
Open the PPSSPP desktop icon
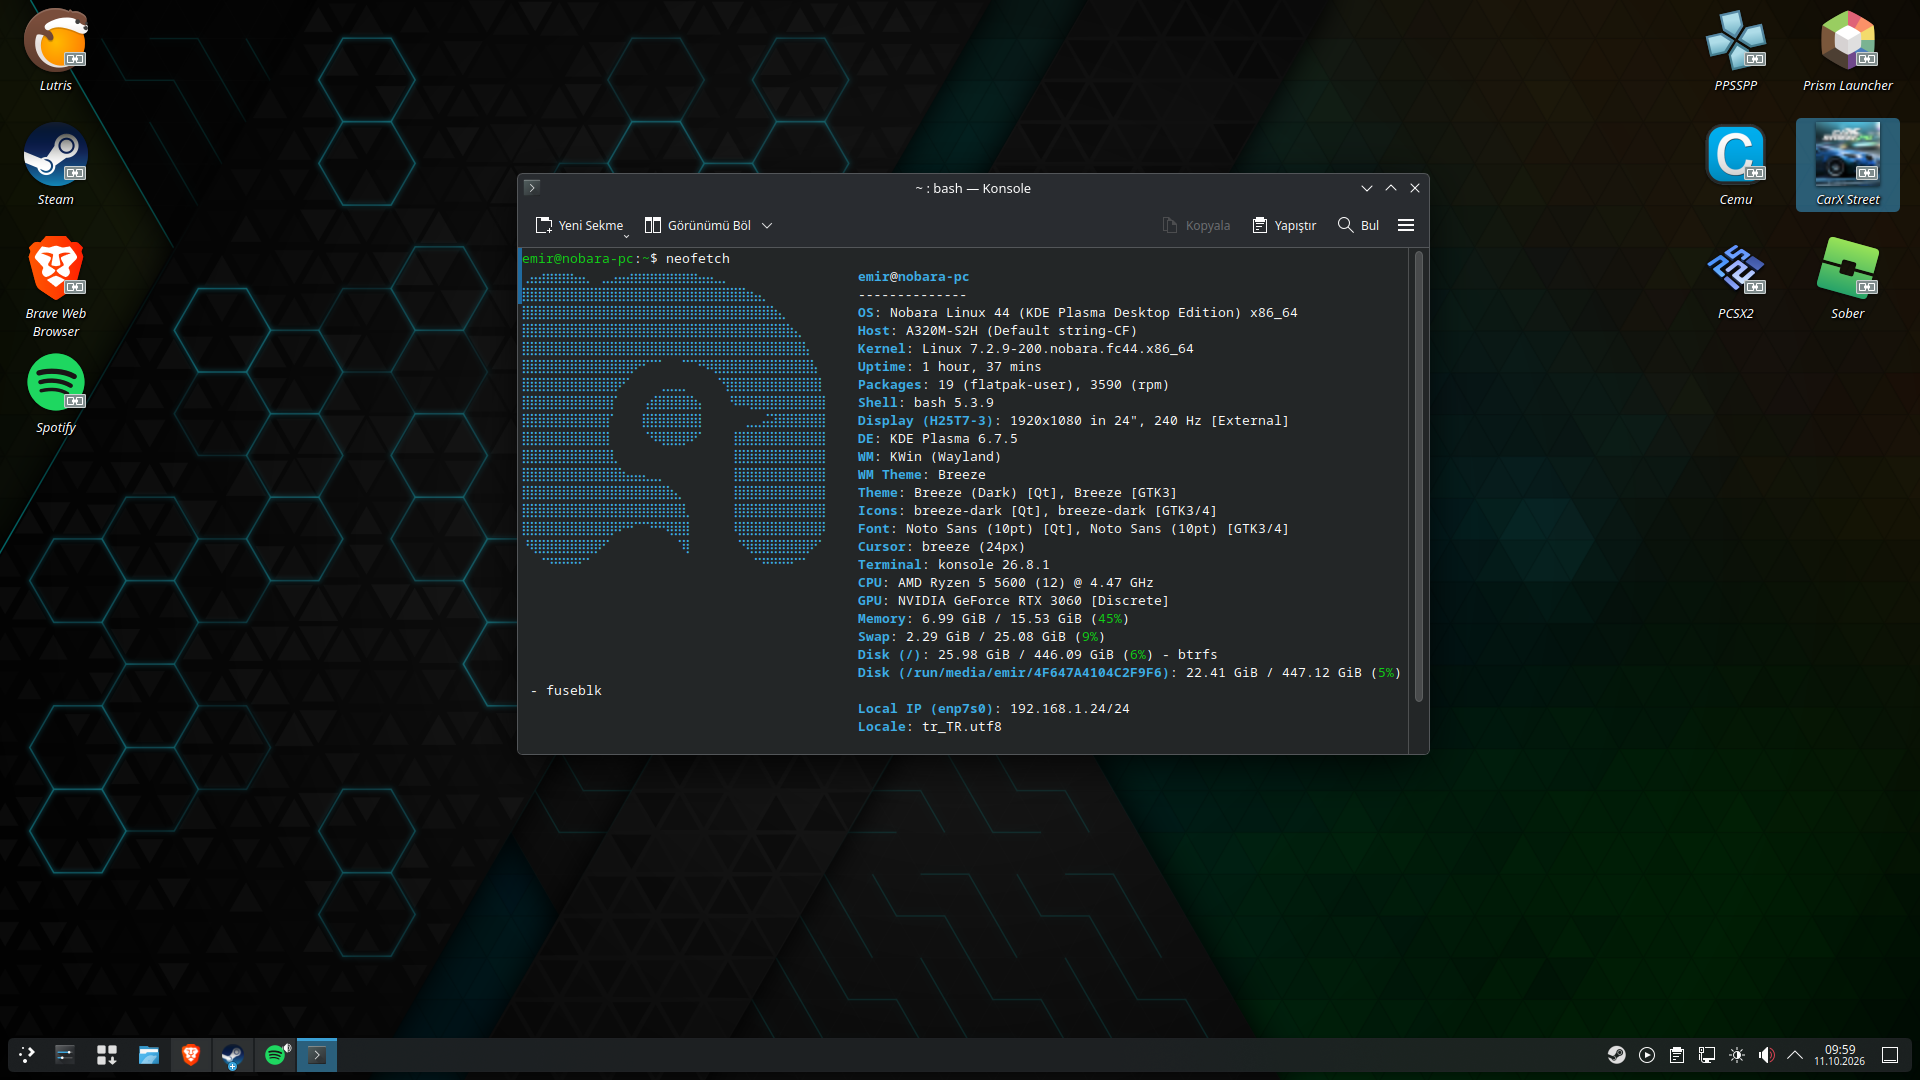click(1736, 50)
